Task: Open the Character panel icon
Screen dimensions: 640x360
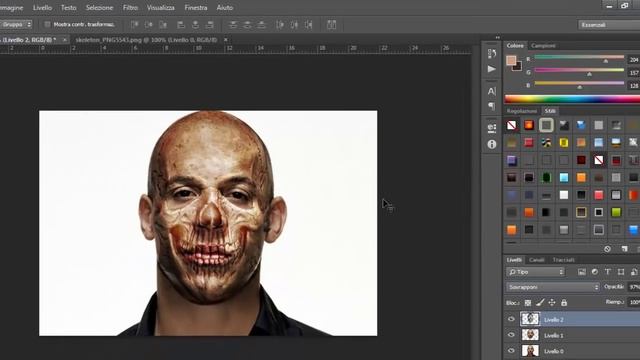Action: tap(492, 91)
